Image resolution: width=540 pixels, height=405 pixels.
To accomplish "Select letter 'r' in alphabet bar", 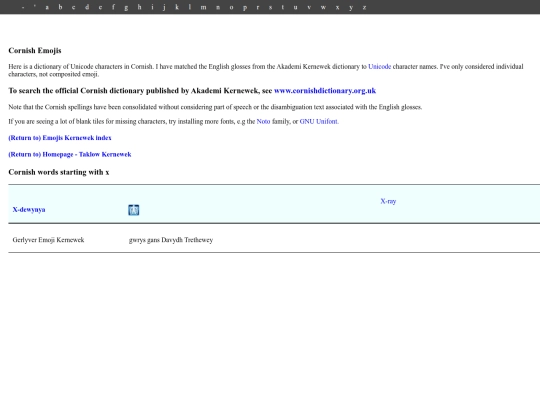I will click(258, 7).
